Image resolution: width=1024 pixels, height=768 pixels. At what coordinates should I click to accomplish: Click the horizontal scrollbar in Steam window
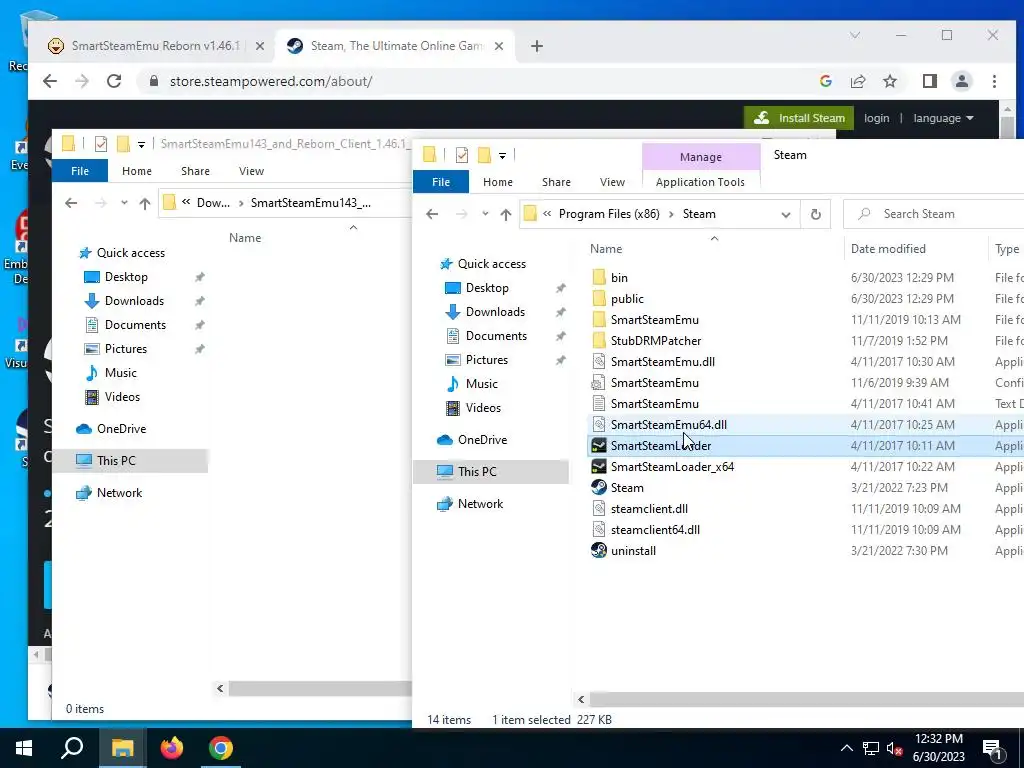806,699
